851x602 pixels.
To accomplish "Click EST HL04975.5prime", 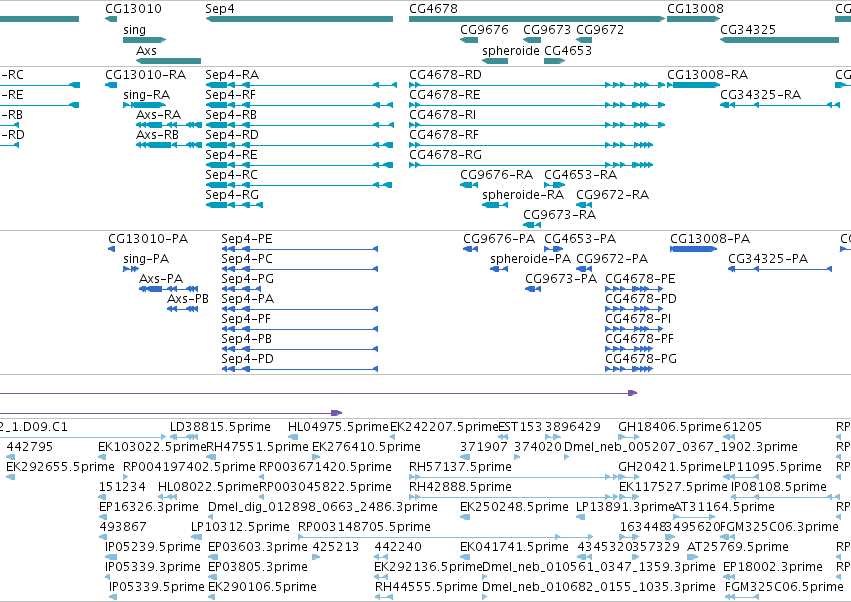I will [338, 427].
